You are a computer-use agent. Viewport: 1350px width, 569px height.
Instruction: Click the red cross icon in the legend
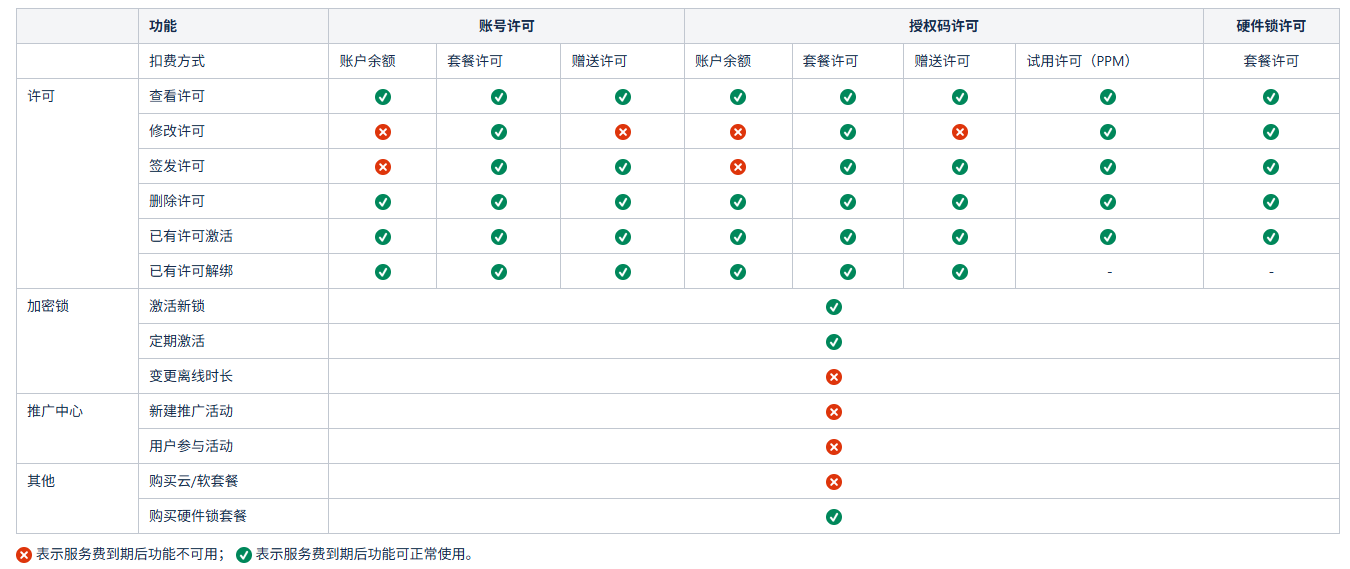pos(24,555)
